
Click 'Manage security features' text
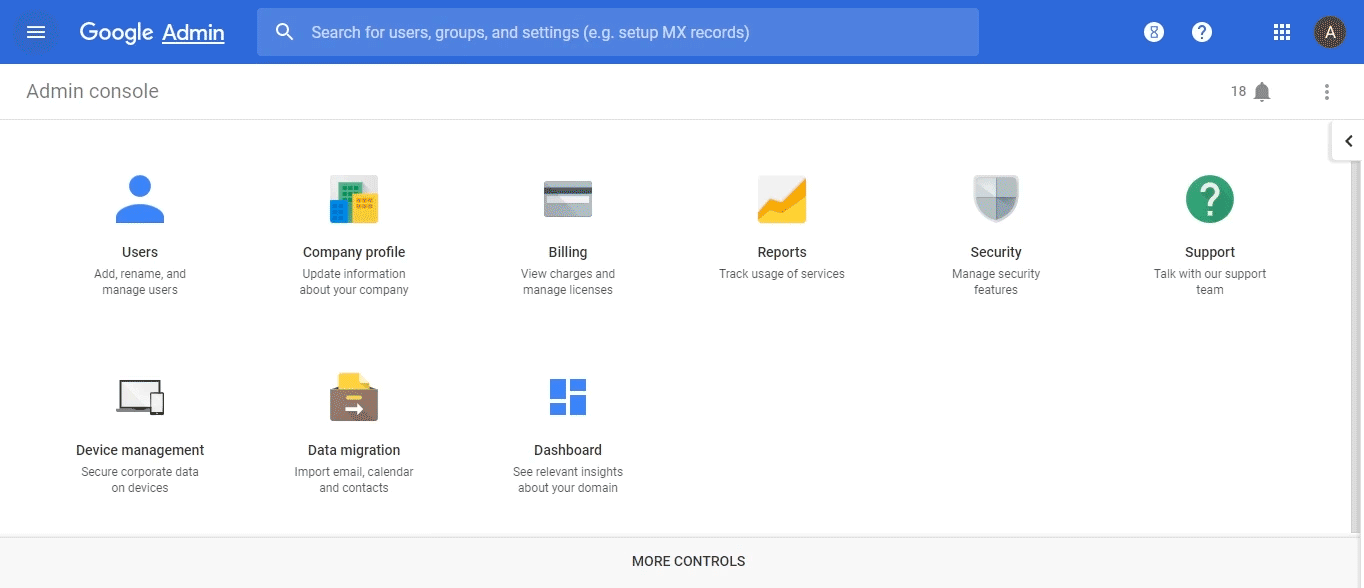[x=996, y=282]
